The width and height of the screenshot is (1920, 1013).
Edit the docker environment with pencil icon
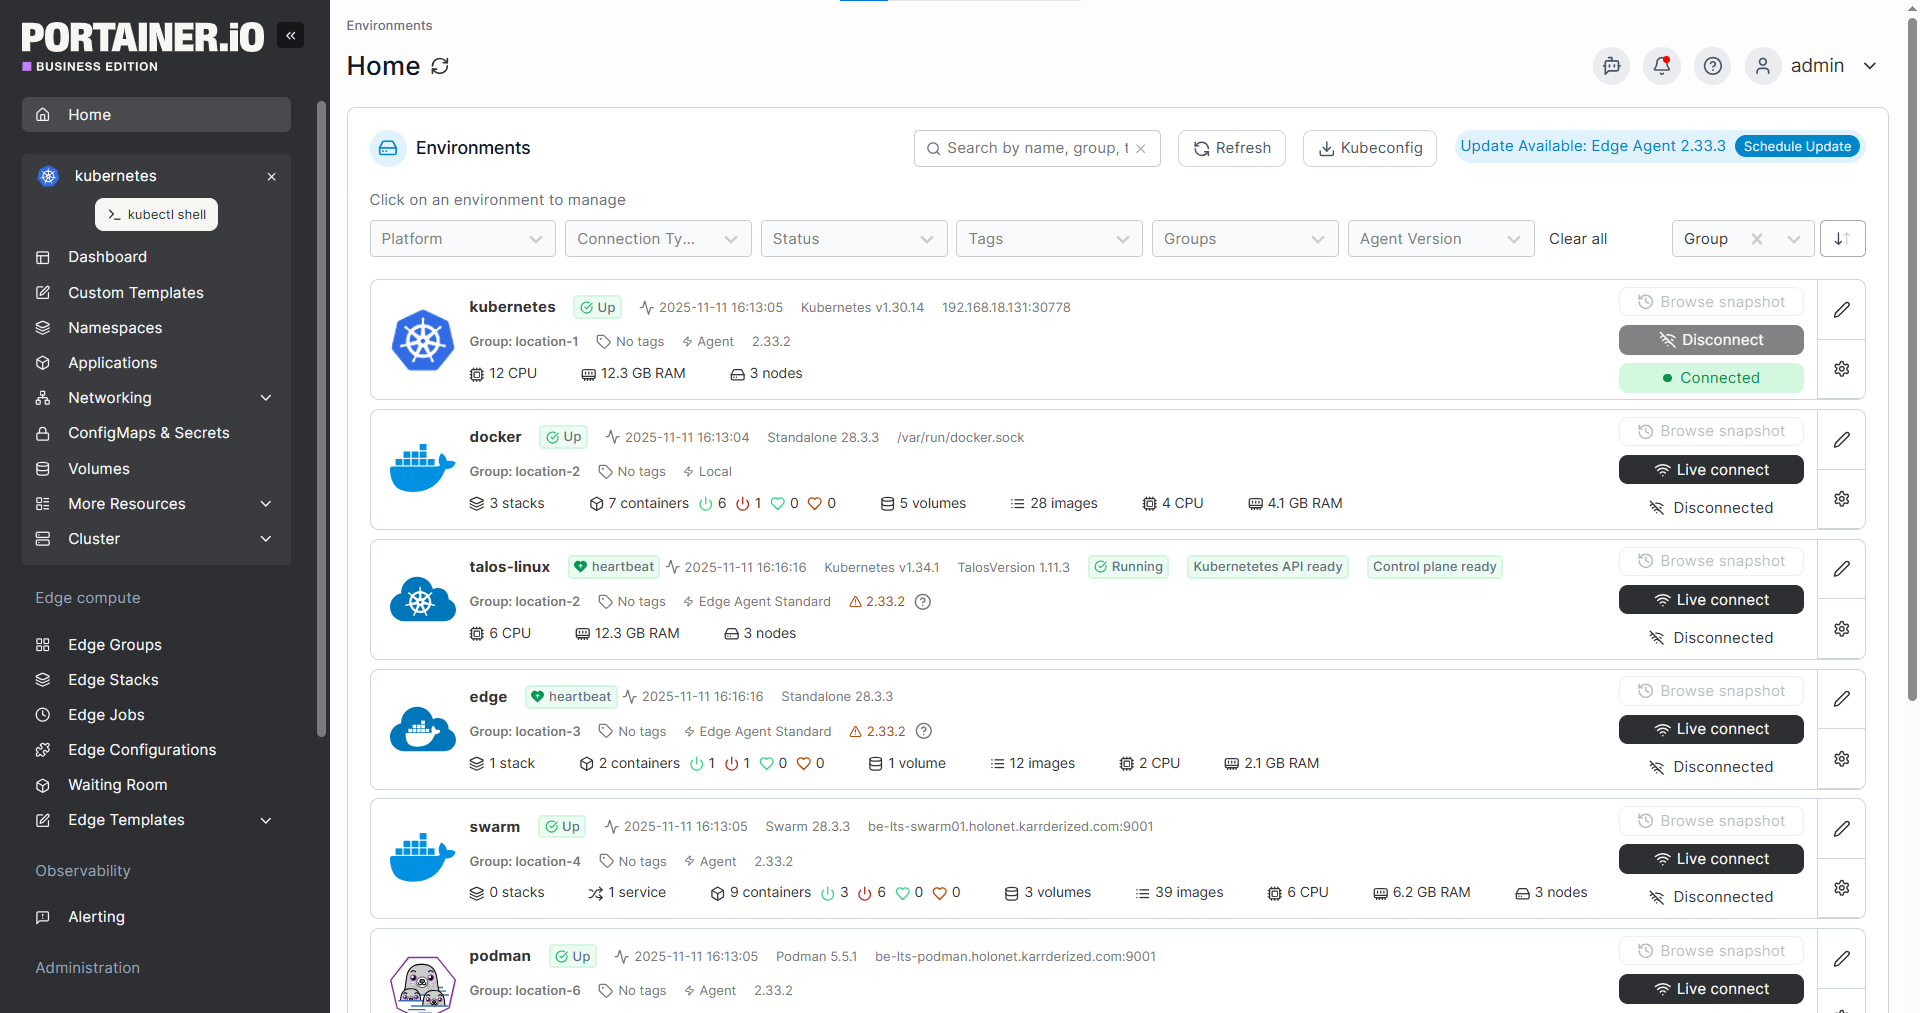point(1842,440)
